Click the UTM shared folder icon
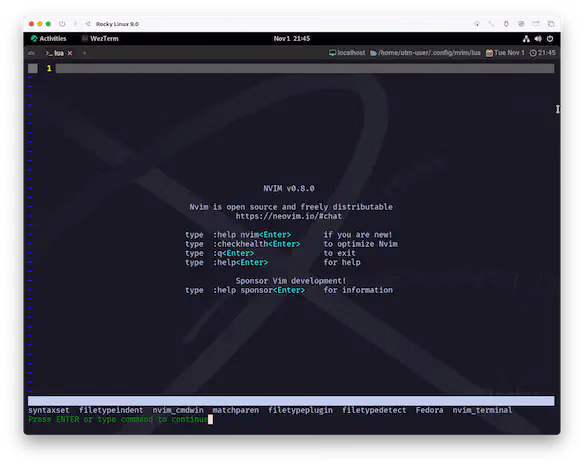584x466 pixels. (x=536, y=24)
